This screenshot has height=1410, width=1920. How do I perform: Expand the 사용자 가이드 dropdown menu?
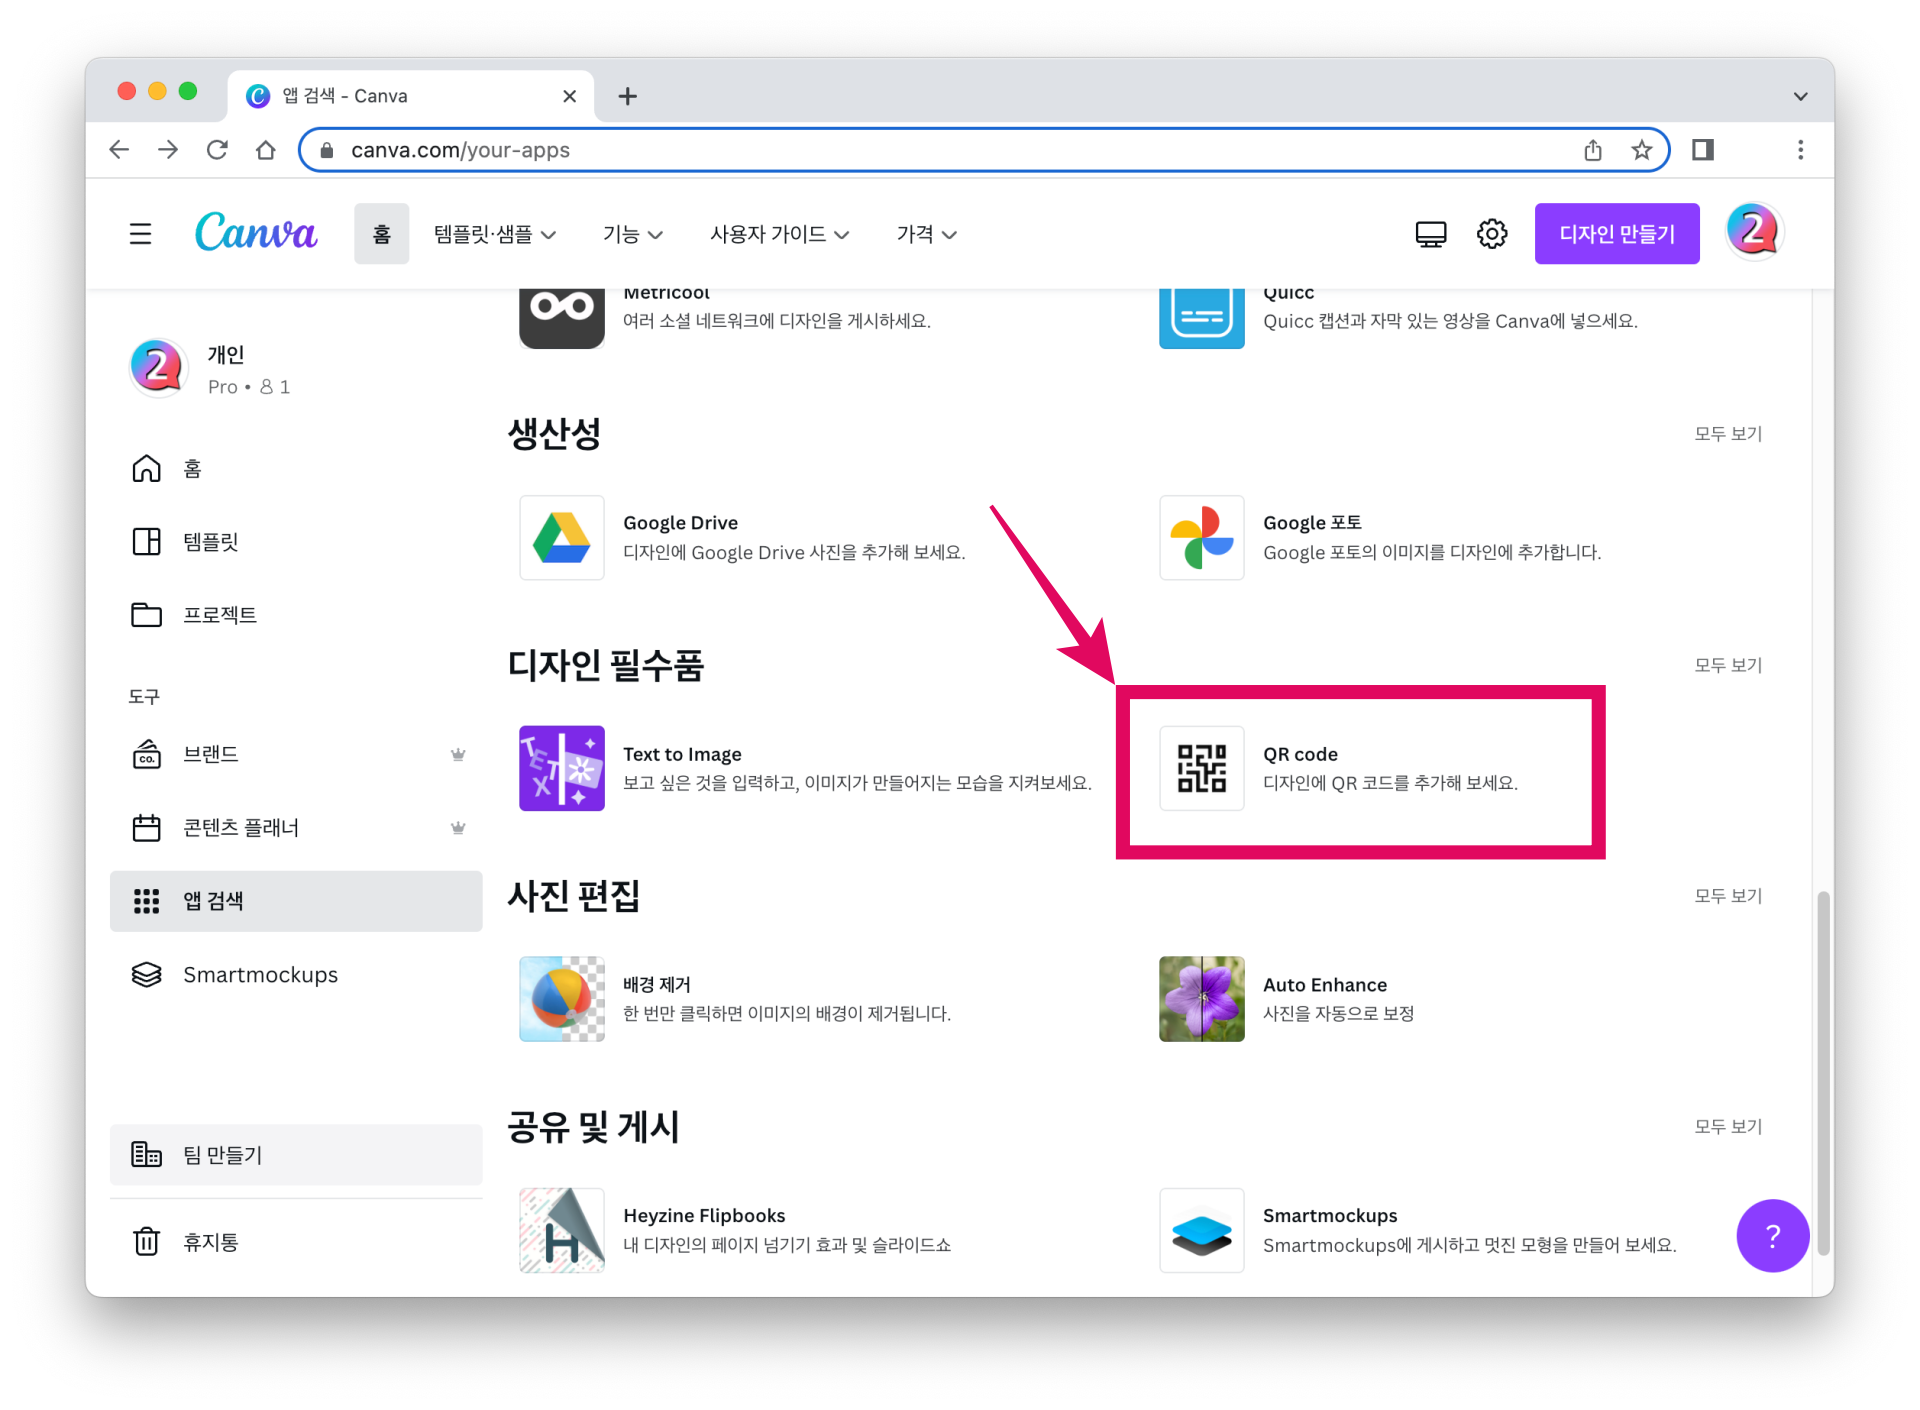pyautogui.click(x=779, y=234)
